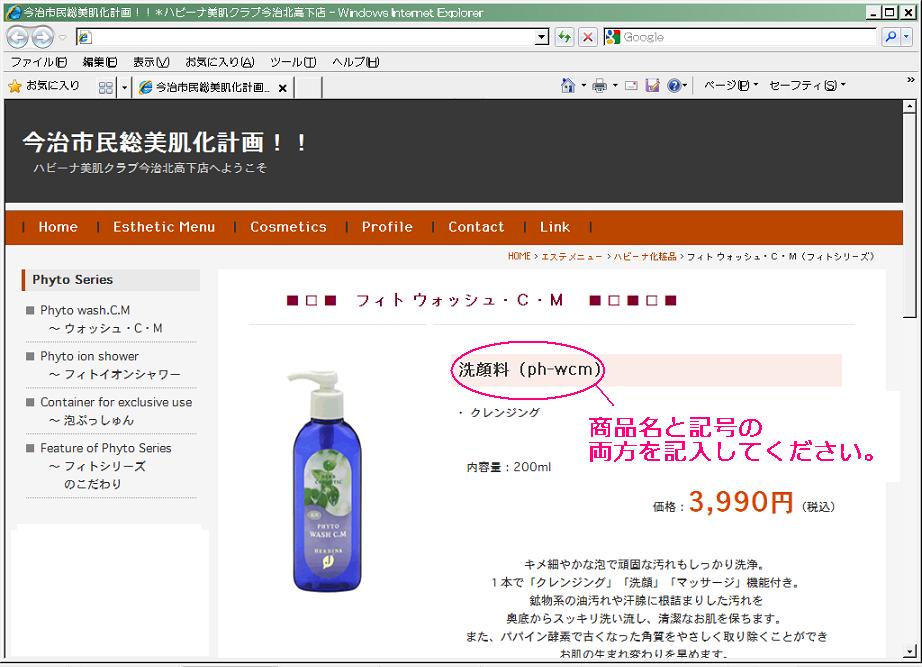Image resolution: width=922 pixels, height=667 pixels.
Task: Open the 編集(E) menu
Action: click(x=99, y=62)
